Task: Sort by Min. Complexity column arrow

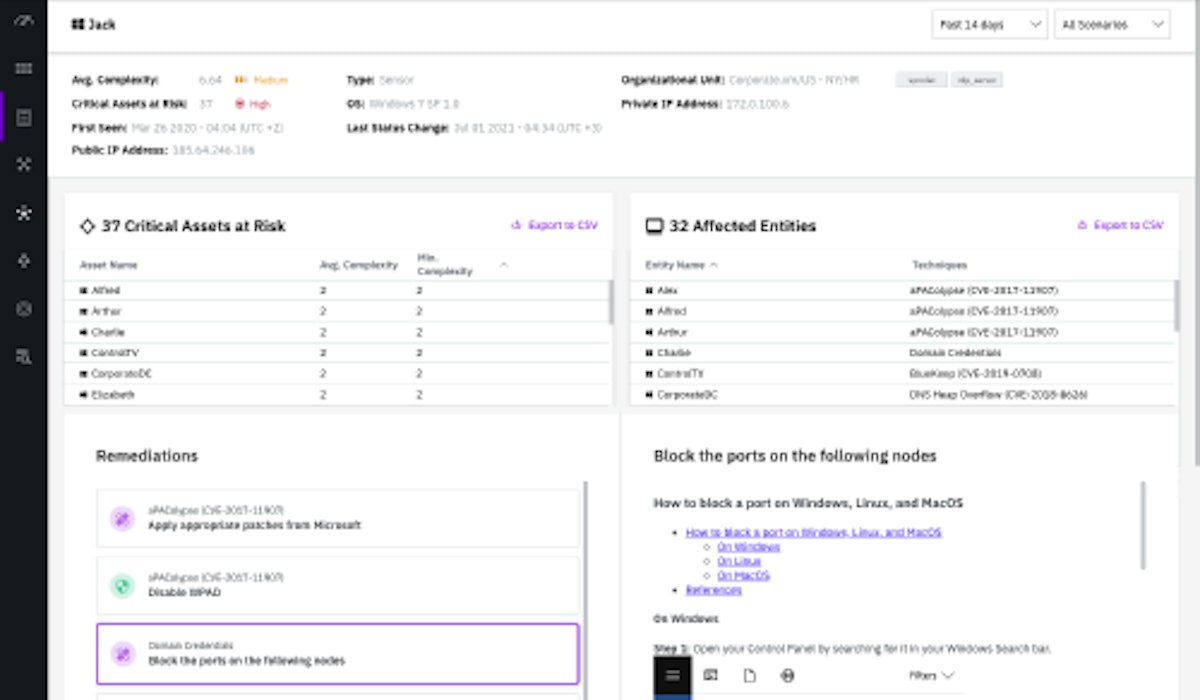Action: tap(503, 266)
